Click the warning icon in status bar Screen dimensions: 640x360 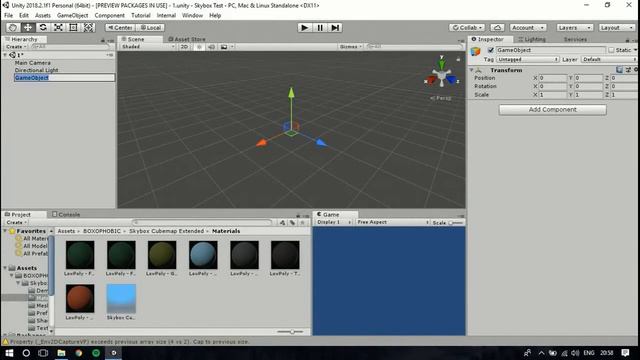[x=5, y=342]
